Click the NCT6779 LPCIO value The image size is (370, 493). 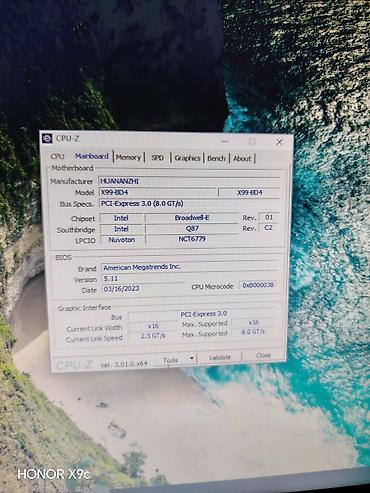192,239
